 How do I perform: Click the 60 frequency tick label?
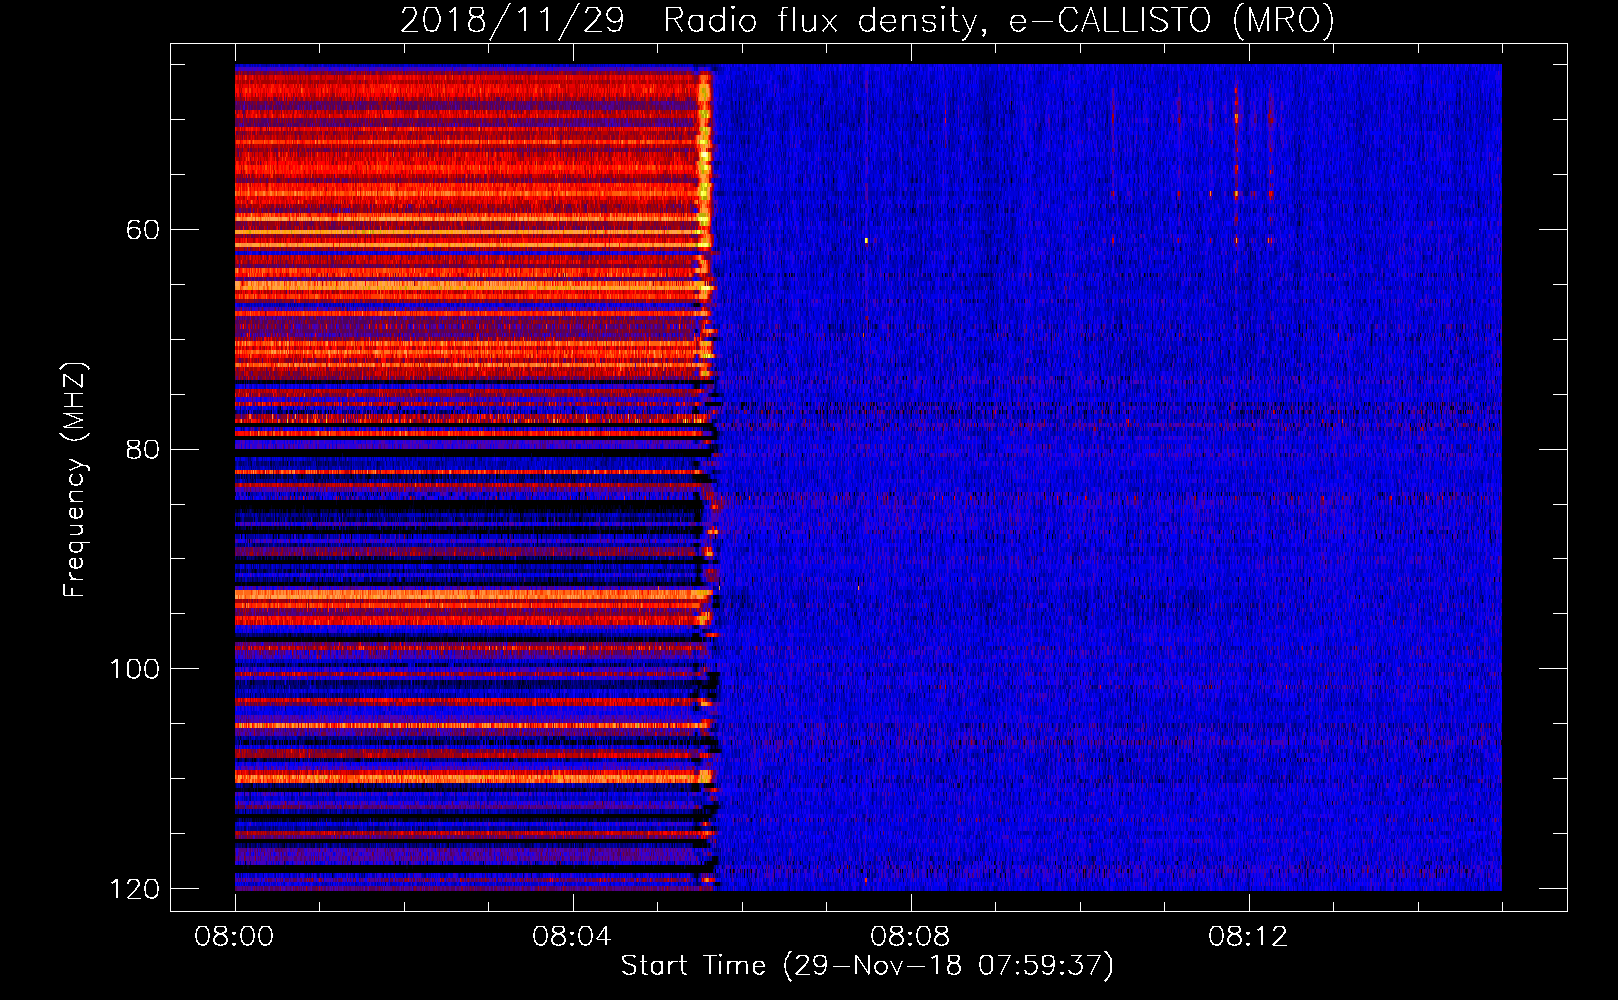(143, 230)
